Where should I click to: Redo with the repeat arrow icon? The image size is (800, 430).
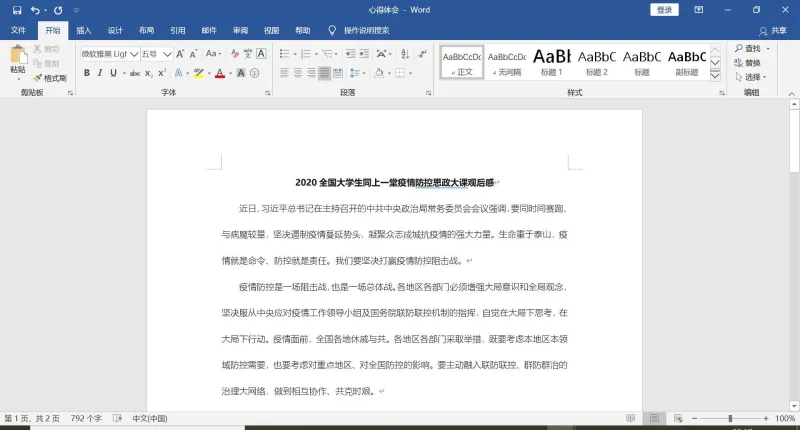[x=58, y=10]
